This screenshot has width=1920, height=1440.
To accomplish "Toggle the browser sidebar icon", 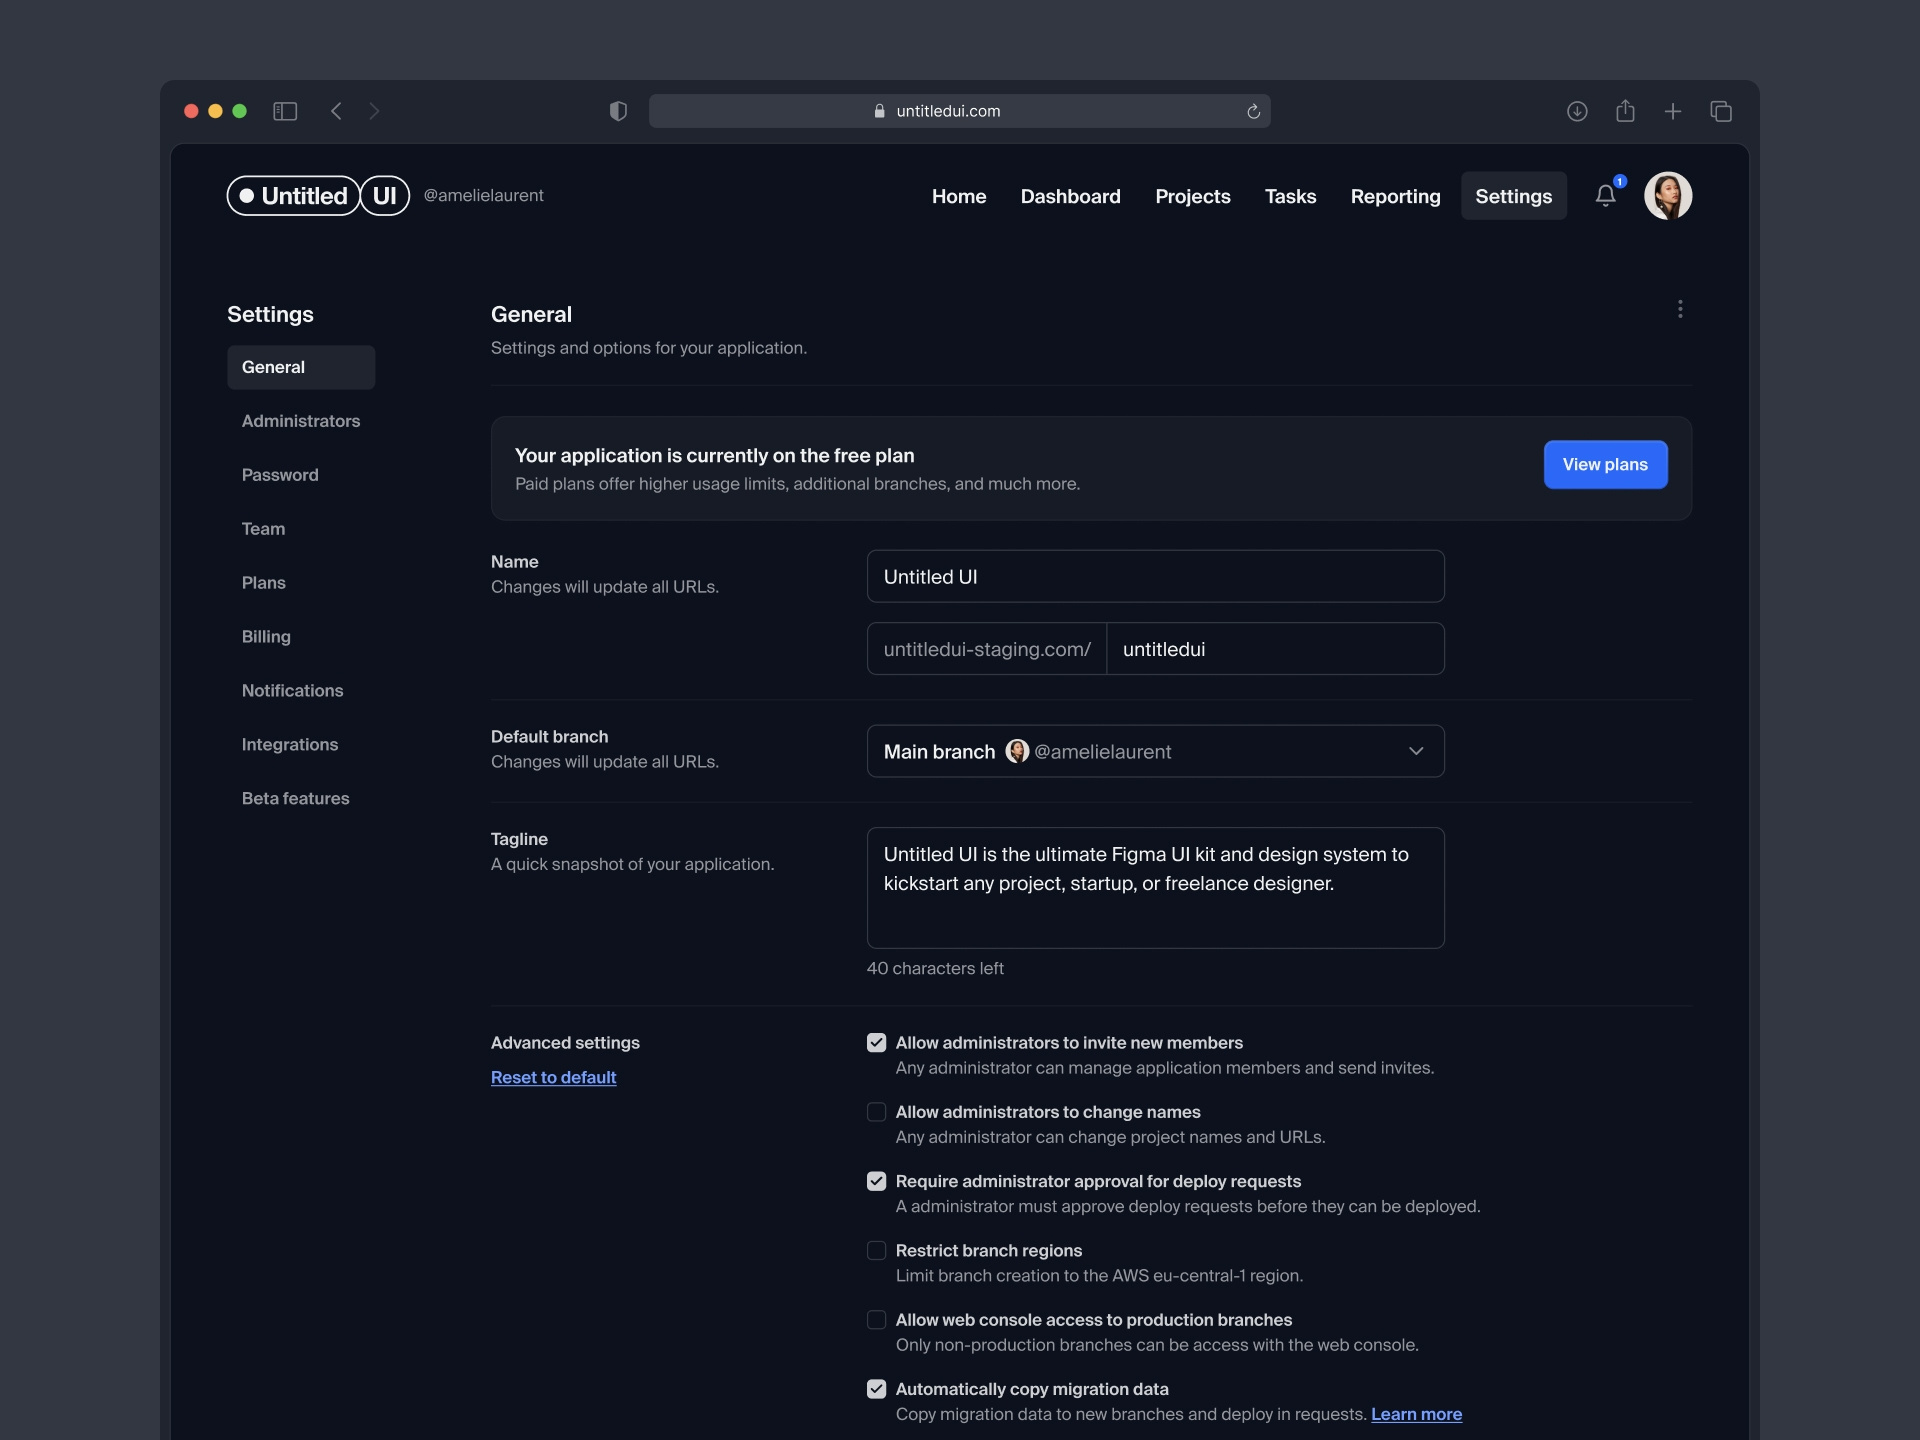I will [x=285, y=111].
